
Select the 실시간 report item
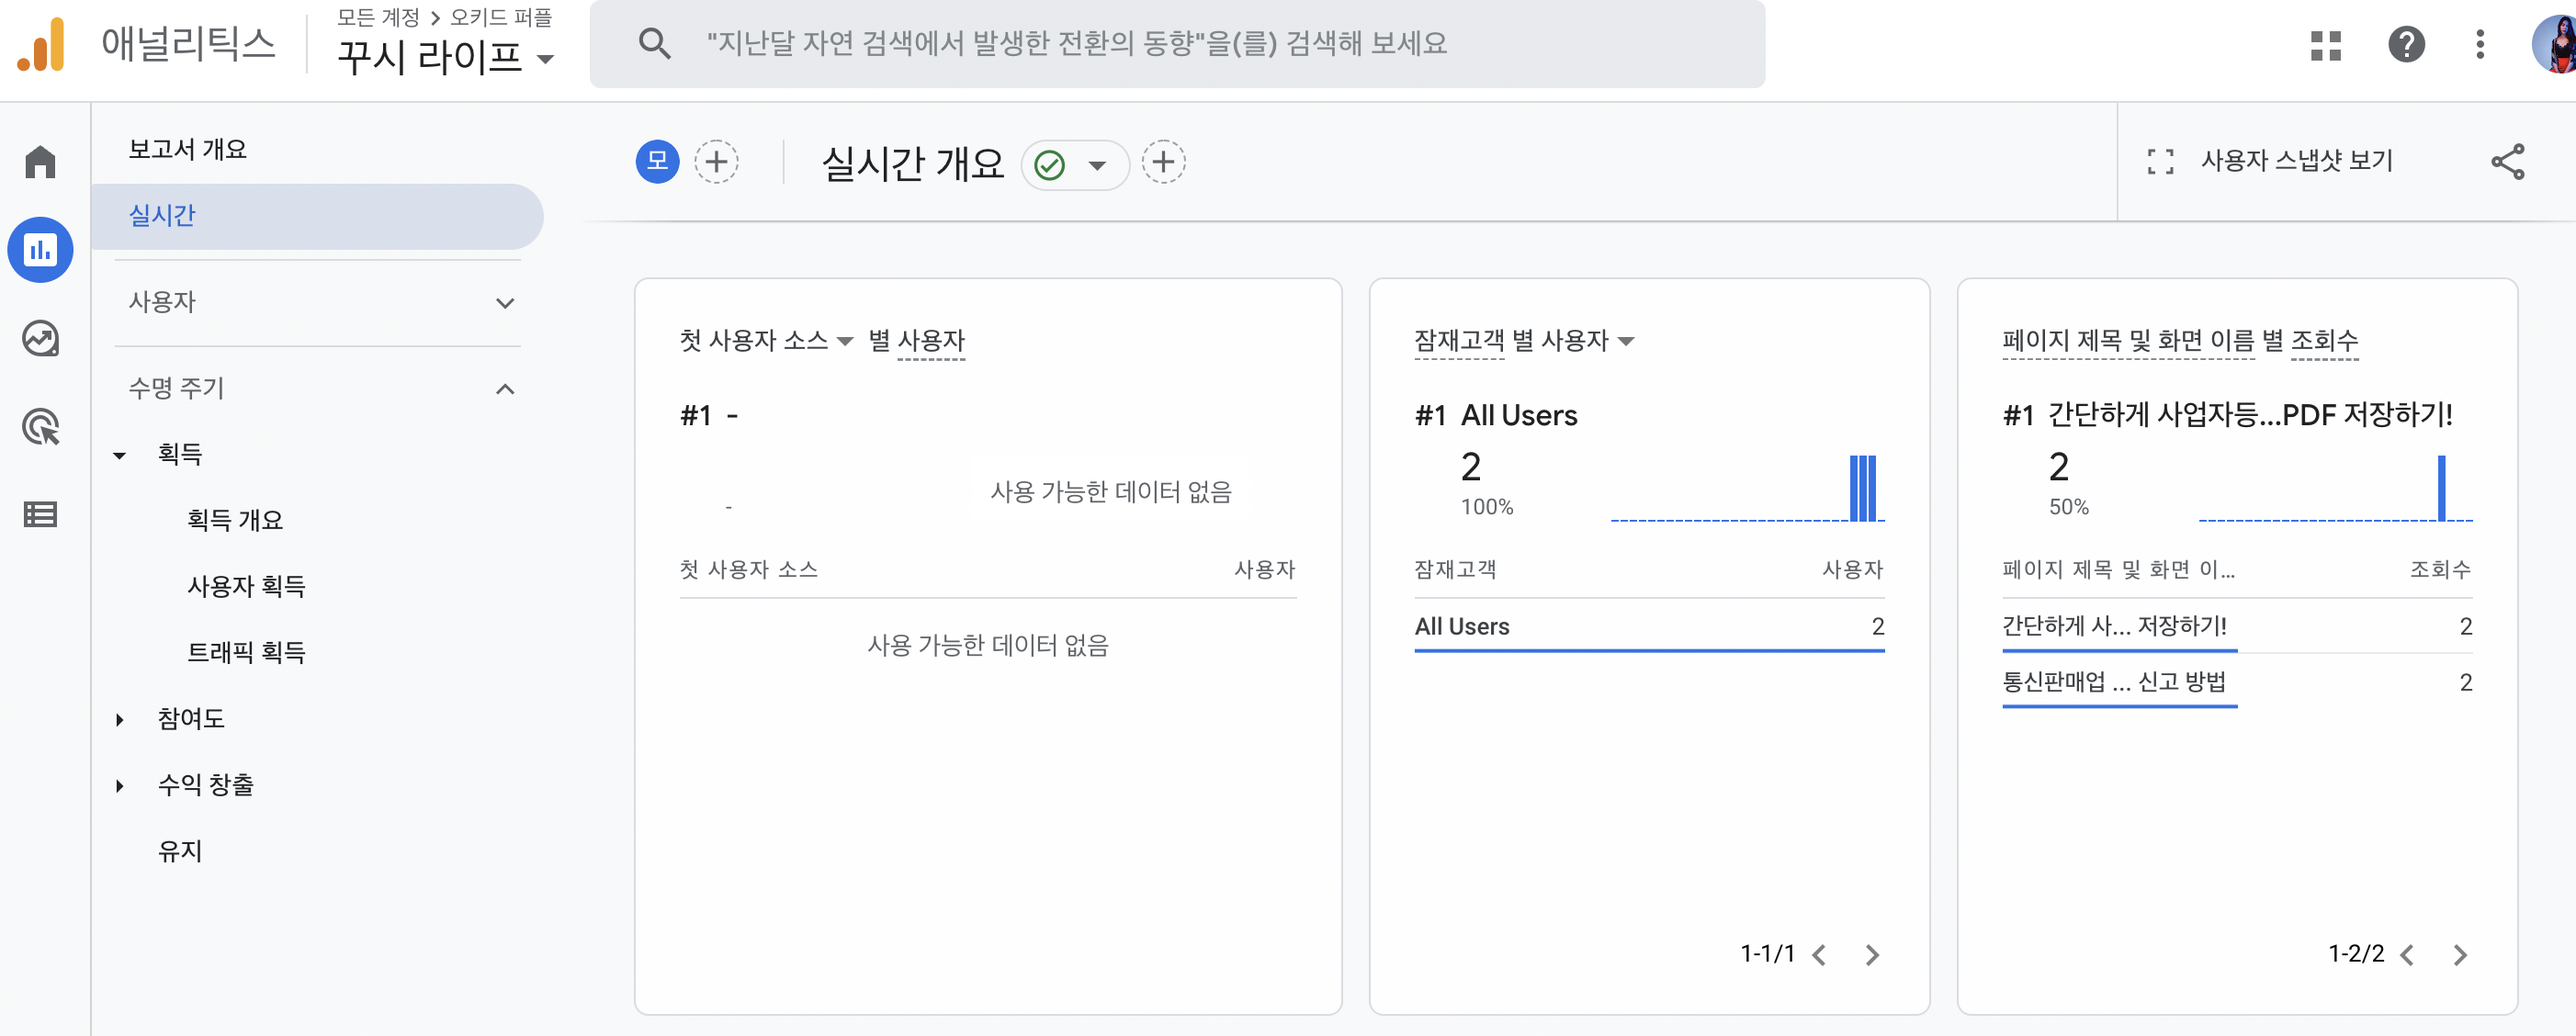(317, 216)
